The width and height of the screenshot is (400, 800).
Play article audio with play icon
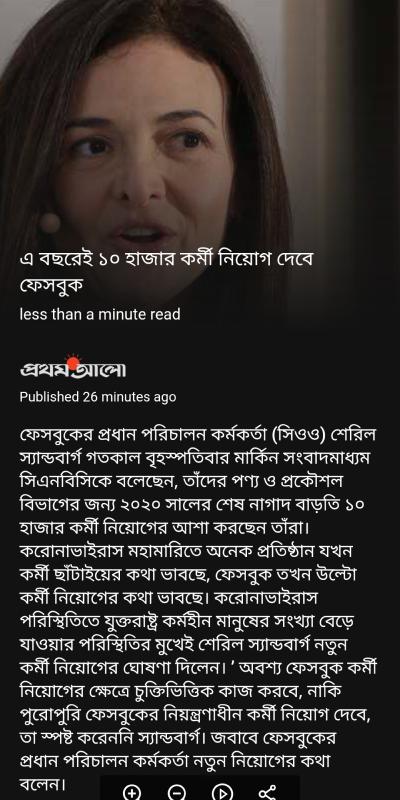[x=222, y=792]
